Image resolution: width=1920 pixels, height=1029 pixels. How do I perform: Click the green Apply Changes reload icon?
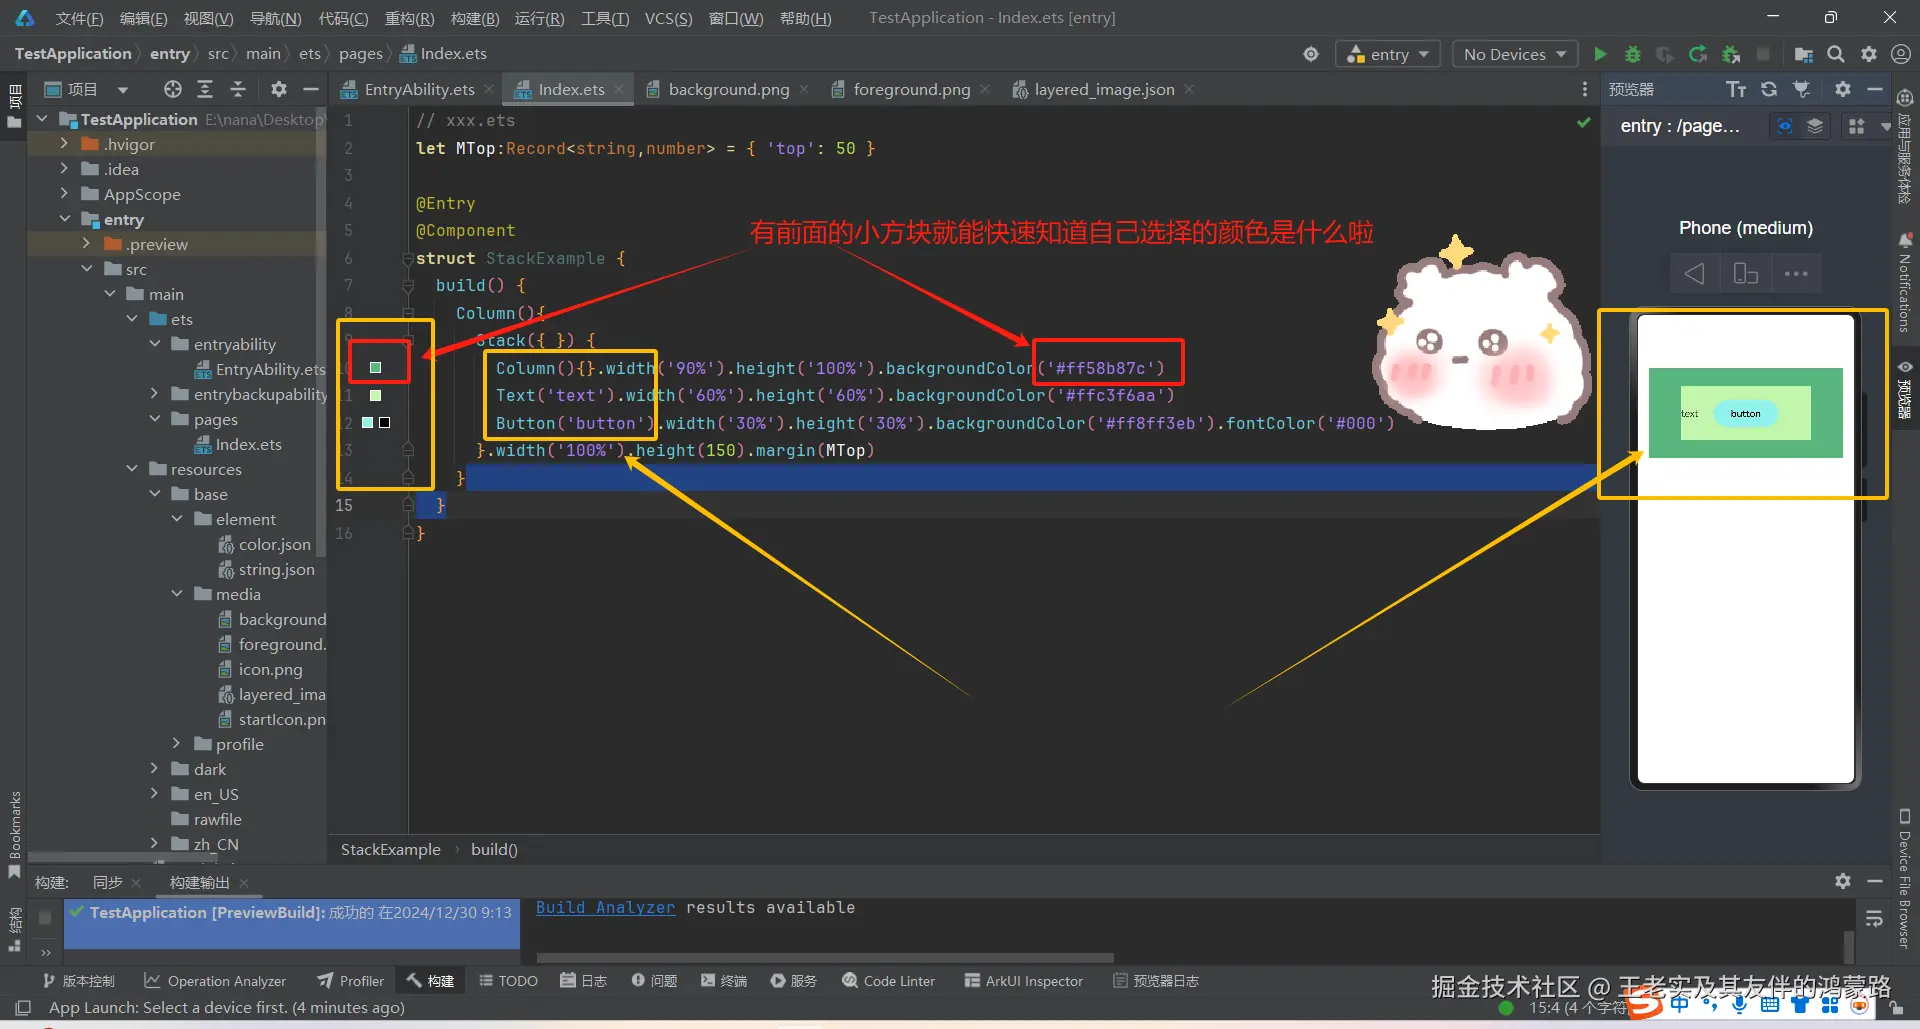pos(1698,54)
